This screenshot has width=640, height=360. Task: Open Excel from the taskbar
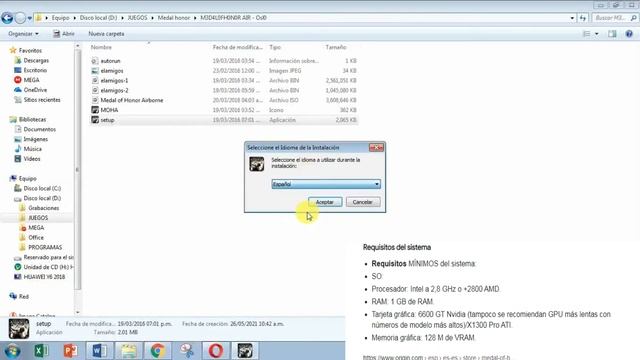pos(41,351)
